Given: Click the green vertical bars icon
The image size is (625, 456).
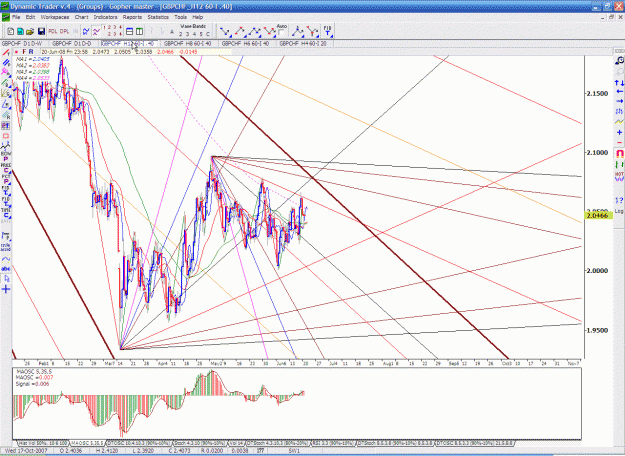Looking at the screenshot, I should (x=619, y=164).
